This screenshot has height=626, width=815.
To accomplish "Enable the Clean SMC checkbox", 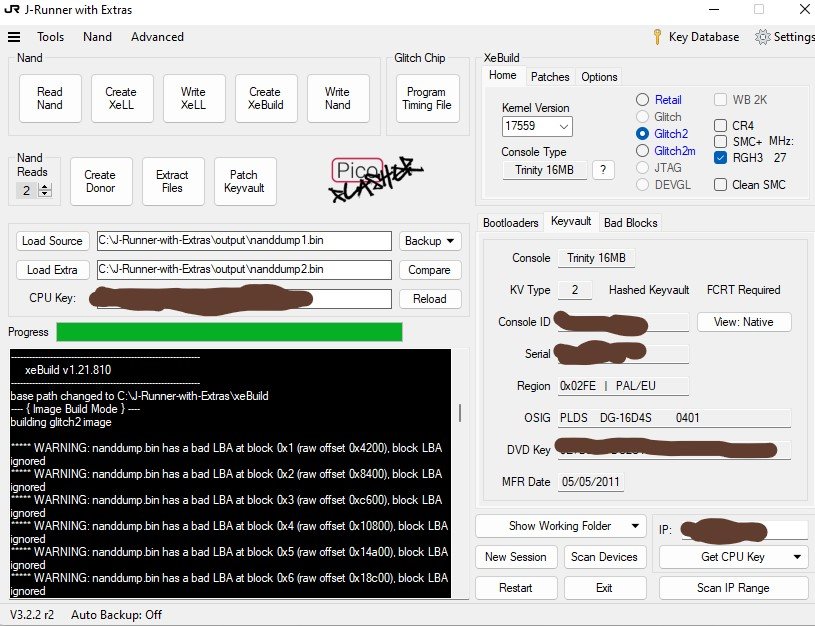I will tap(720, 185).
